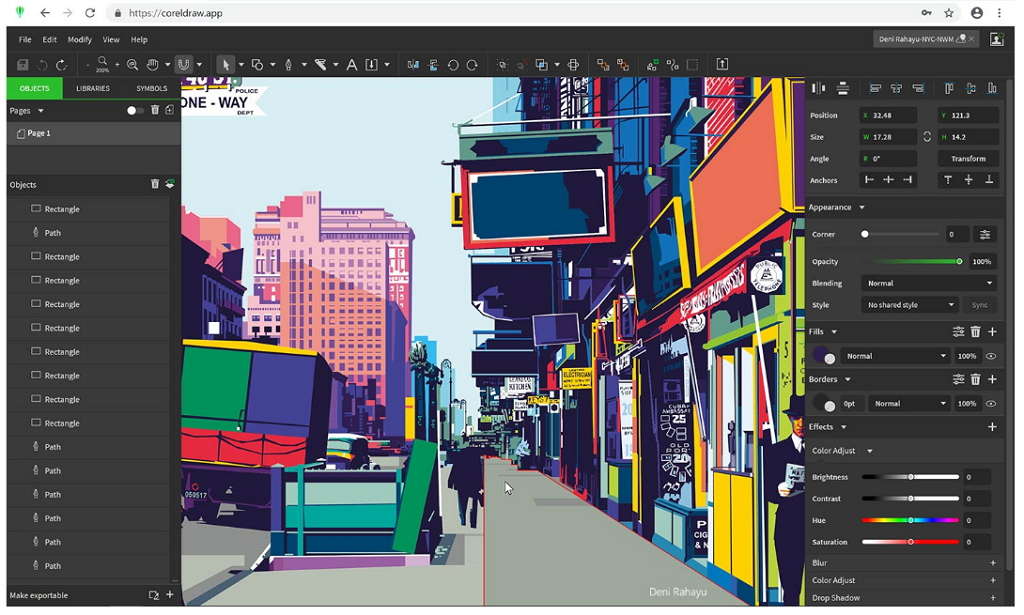Select the Text tool in toolbar

pyautogui.click(x=351, y=65)
